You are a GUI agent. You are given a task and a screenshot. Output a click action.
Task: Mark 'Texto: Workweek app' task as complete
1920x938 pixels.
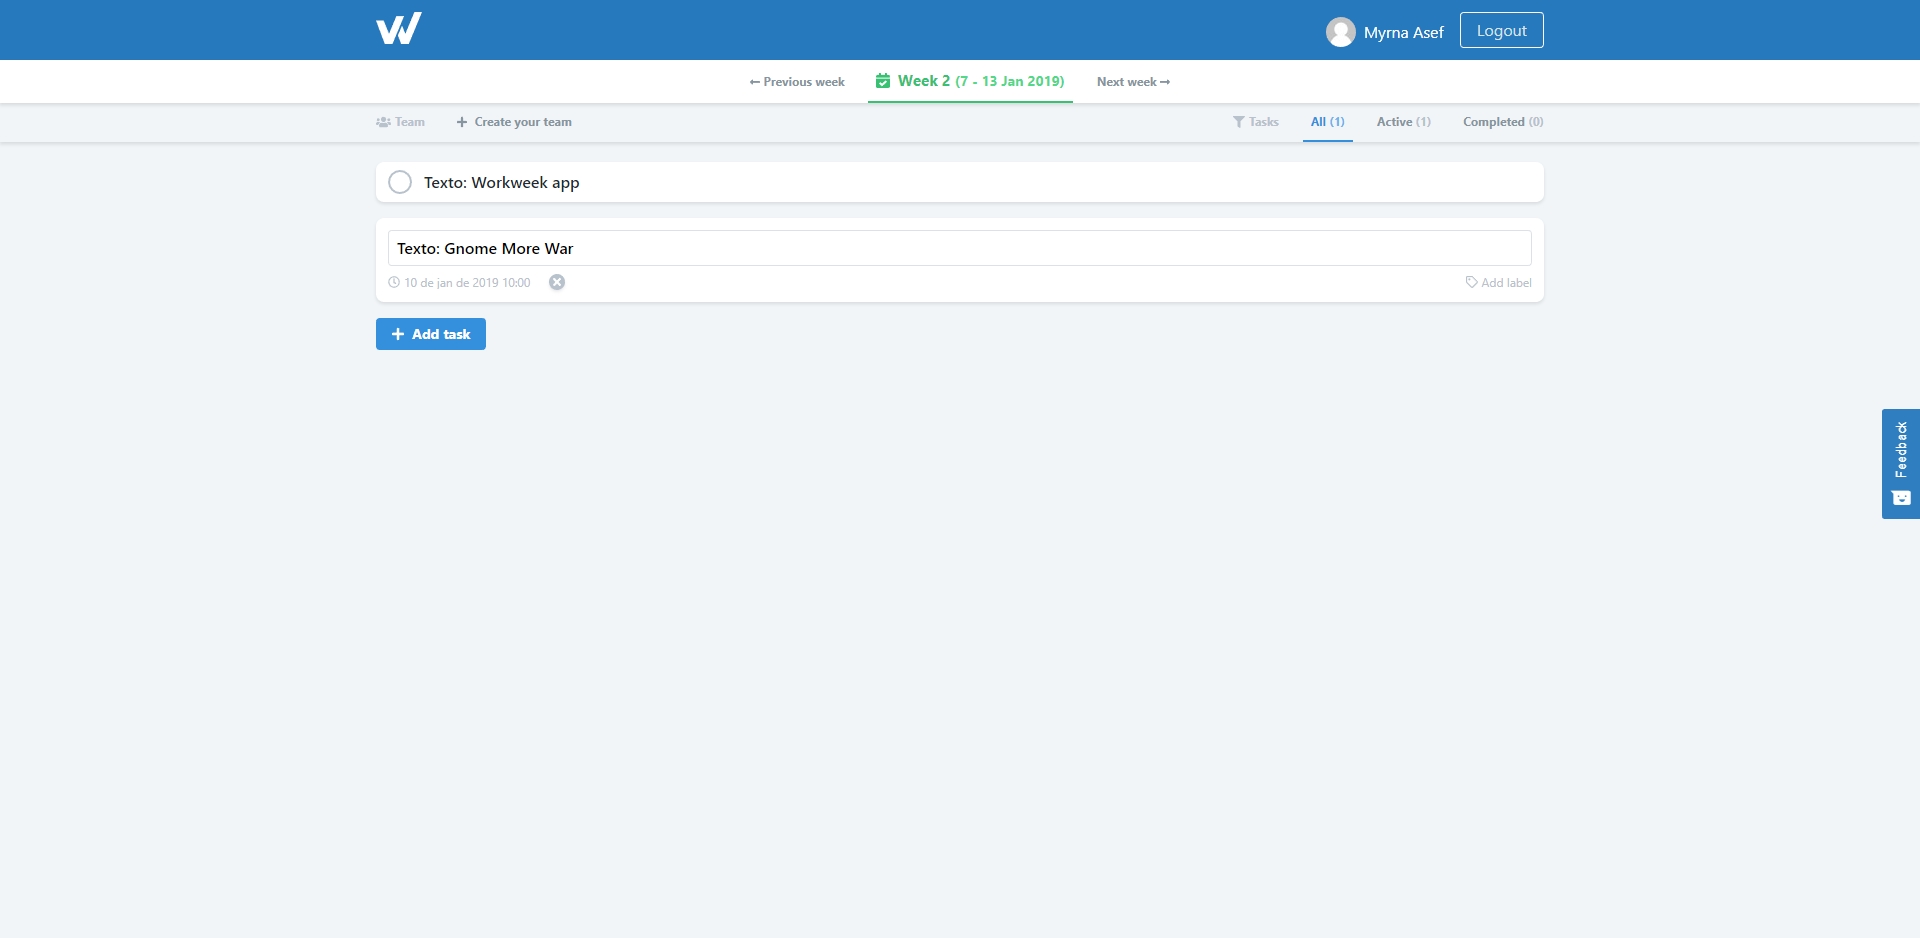coord(400,182)
